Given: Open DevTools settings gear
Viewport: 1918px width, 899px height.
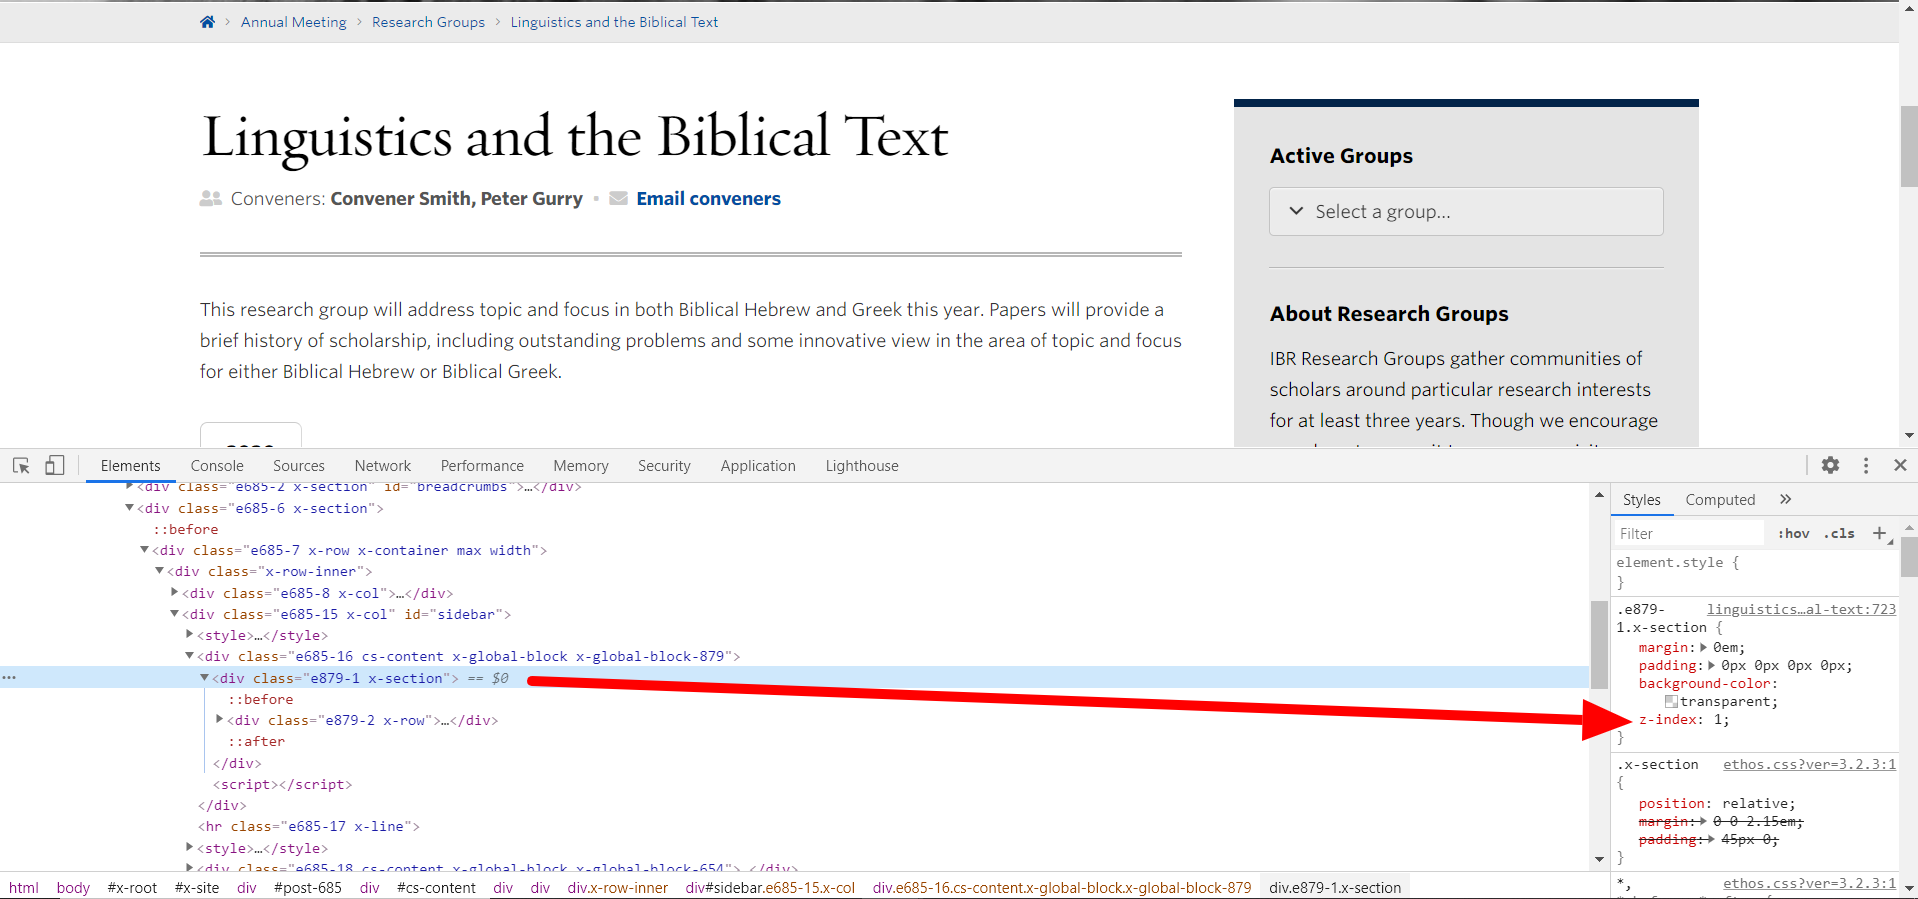Looking at the screenshot, I should click(x=1830, y=465).
